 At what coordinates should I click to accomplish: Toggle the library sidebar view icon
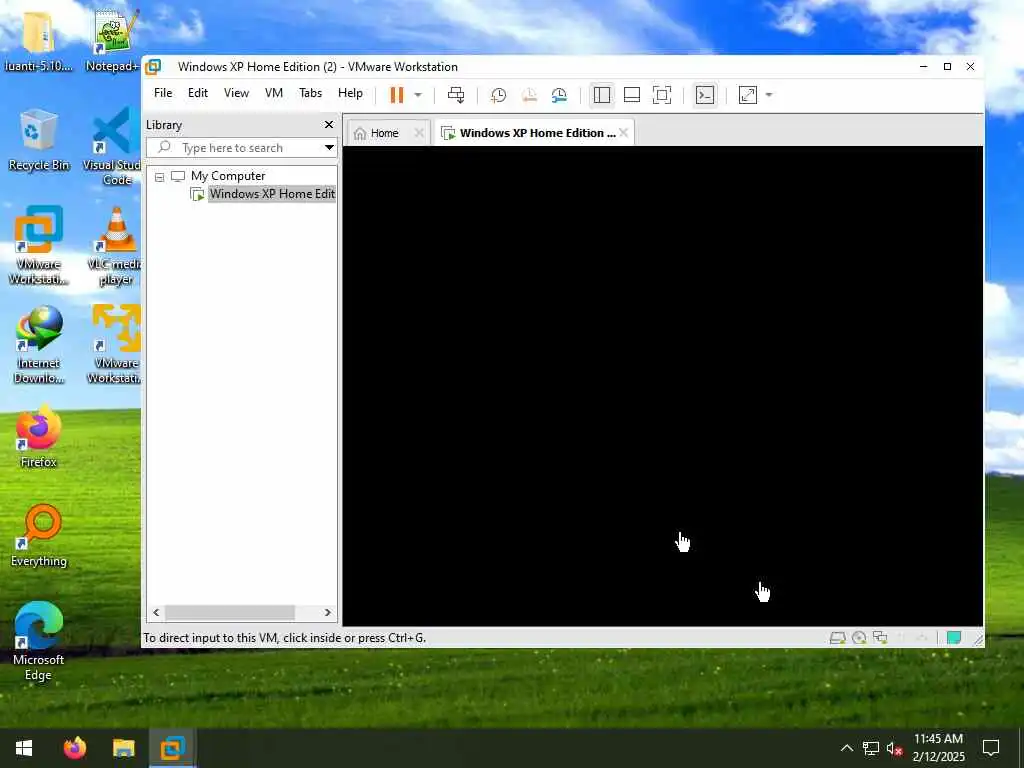601,95
